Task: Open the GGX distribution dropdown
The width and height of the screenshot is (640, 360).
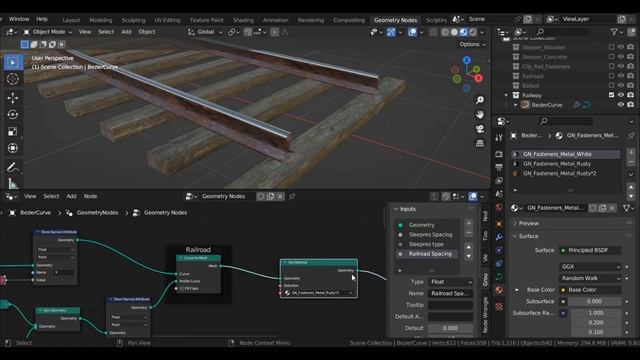Action: [x=590, y=267]
